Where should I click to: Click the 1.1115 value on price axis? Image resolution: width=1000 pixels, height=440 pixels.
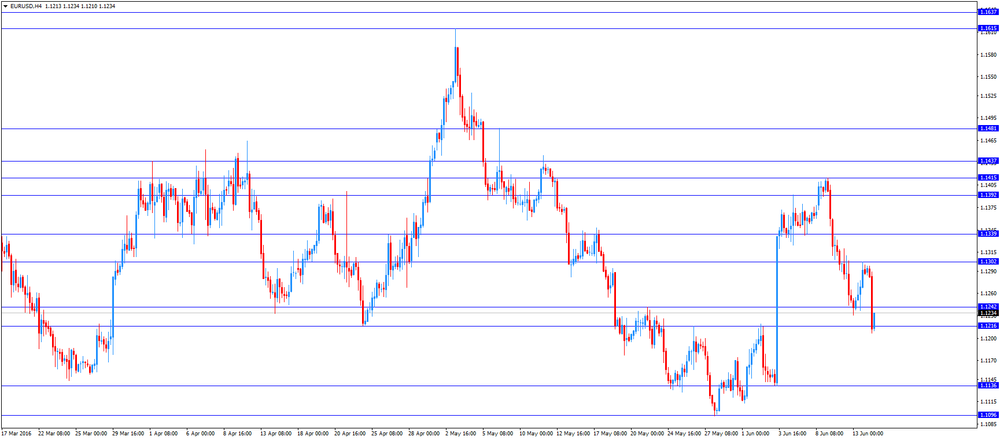(x=988, y=402)
